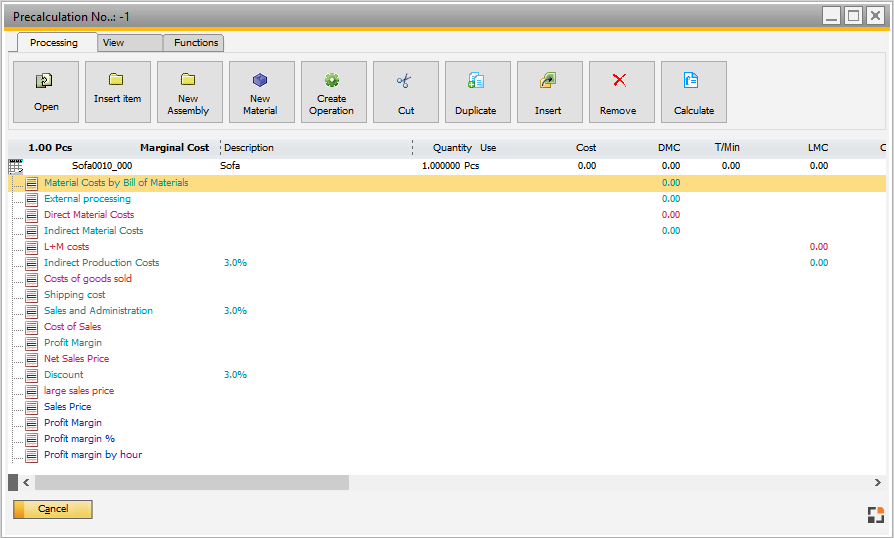
Task: Select Material Costs by Bill of Materials
Action: [116, 183]
